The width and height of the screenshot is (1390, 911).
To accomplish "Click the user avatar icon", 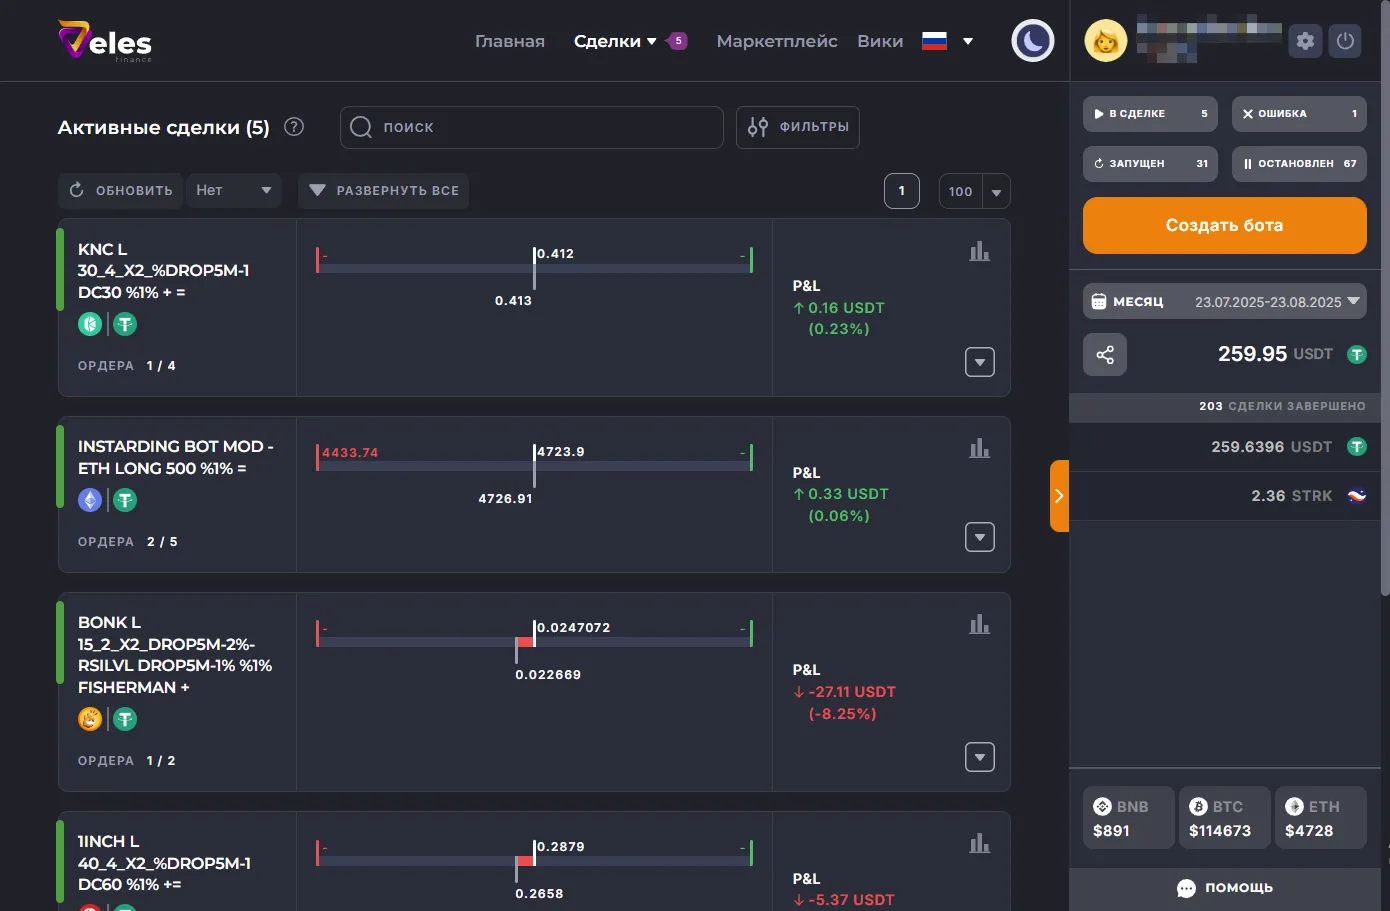I will [1106, 41].
